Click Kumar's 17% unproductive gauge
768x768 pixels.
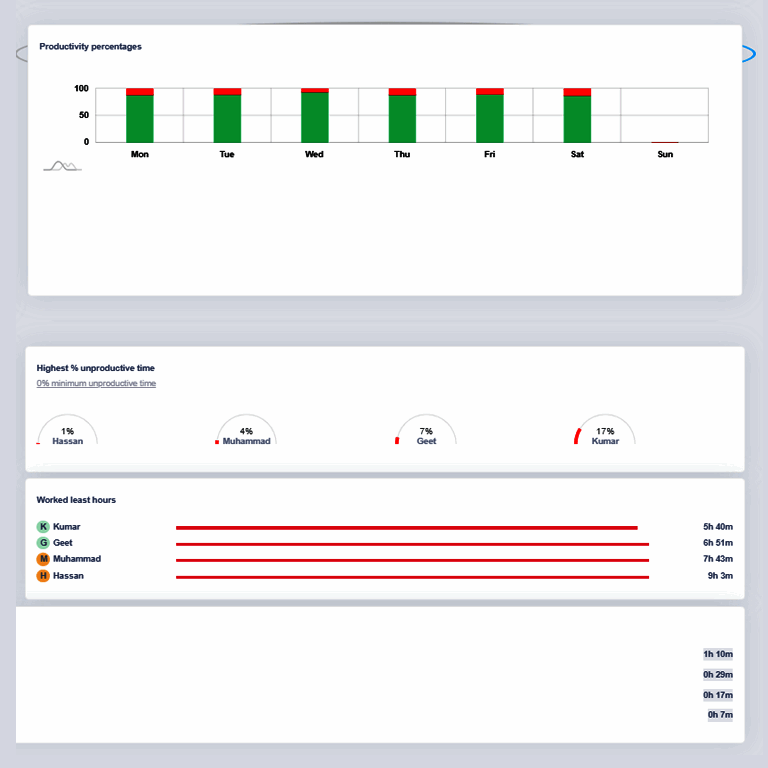pyautogui.click(x=605, y=430)
